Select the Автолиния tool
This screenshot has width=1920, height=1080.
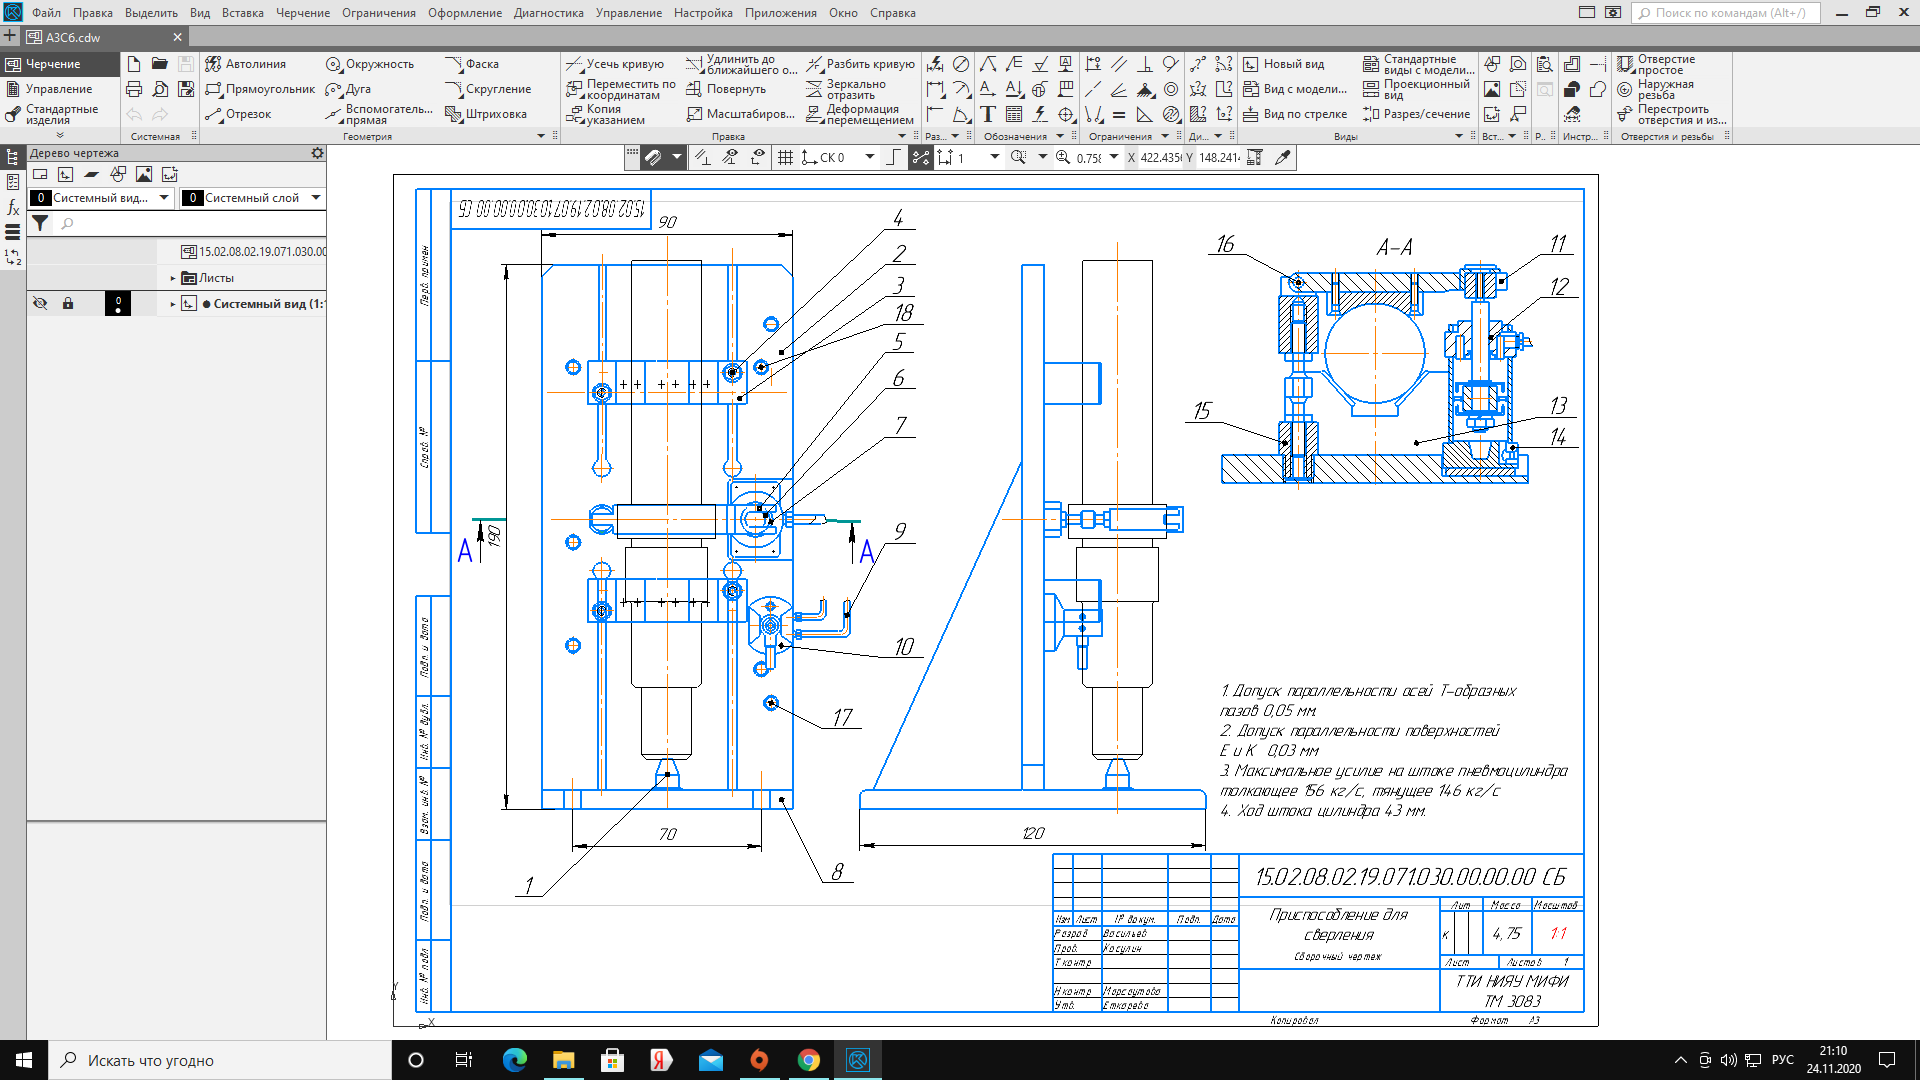click(245, 64)
